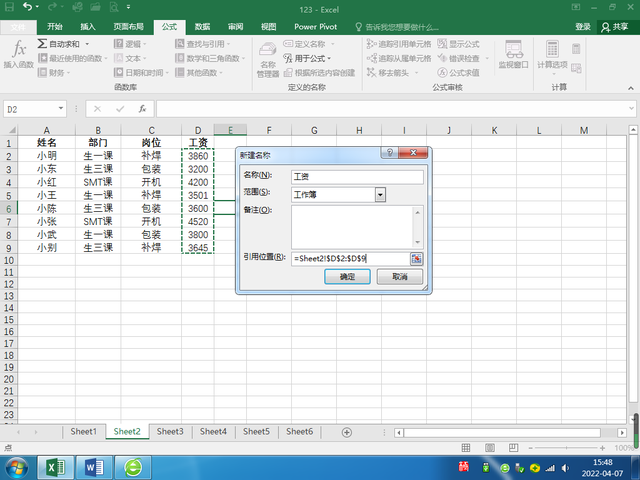Open the Text (文本) functions library
The height and width of the screenshot is (480, 640).
point(130,58)
